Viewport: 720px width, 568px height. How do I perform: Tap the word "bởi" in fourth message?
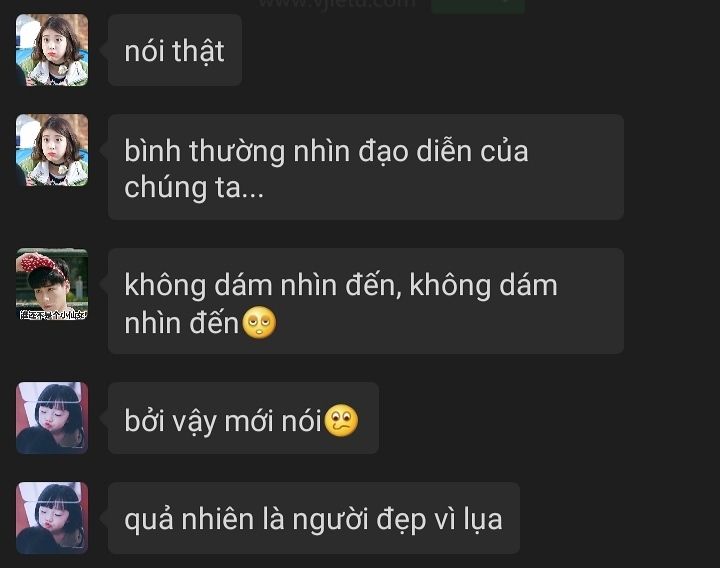tap(145, 420)
